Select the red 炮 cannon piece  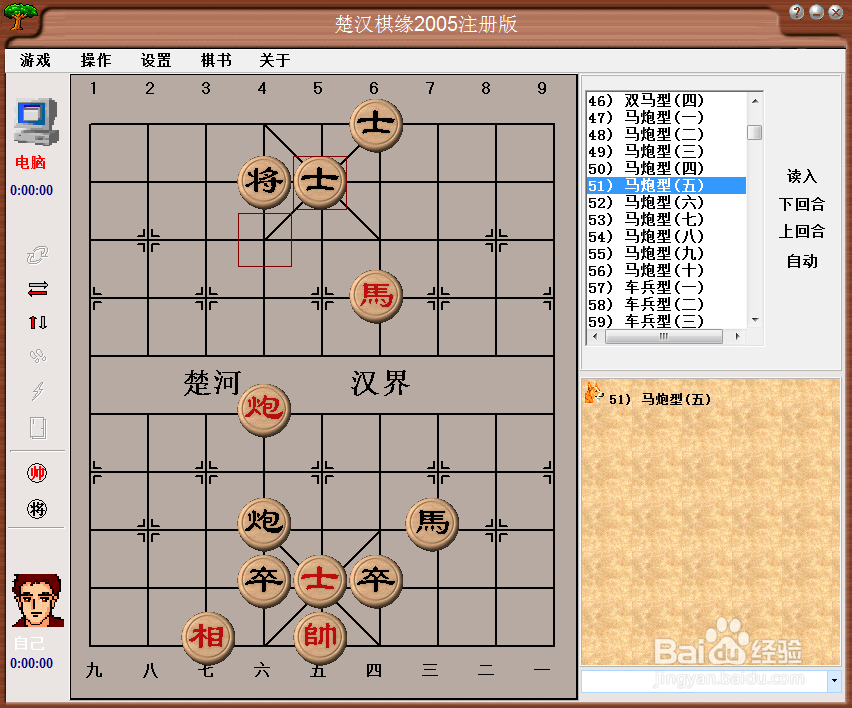(265, 409)
